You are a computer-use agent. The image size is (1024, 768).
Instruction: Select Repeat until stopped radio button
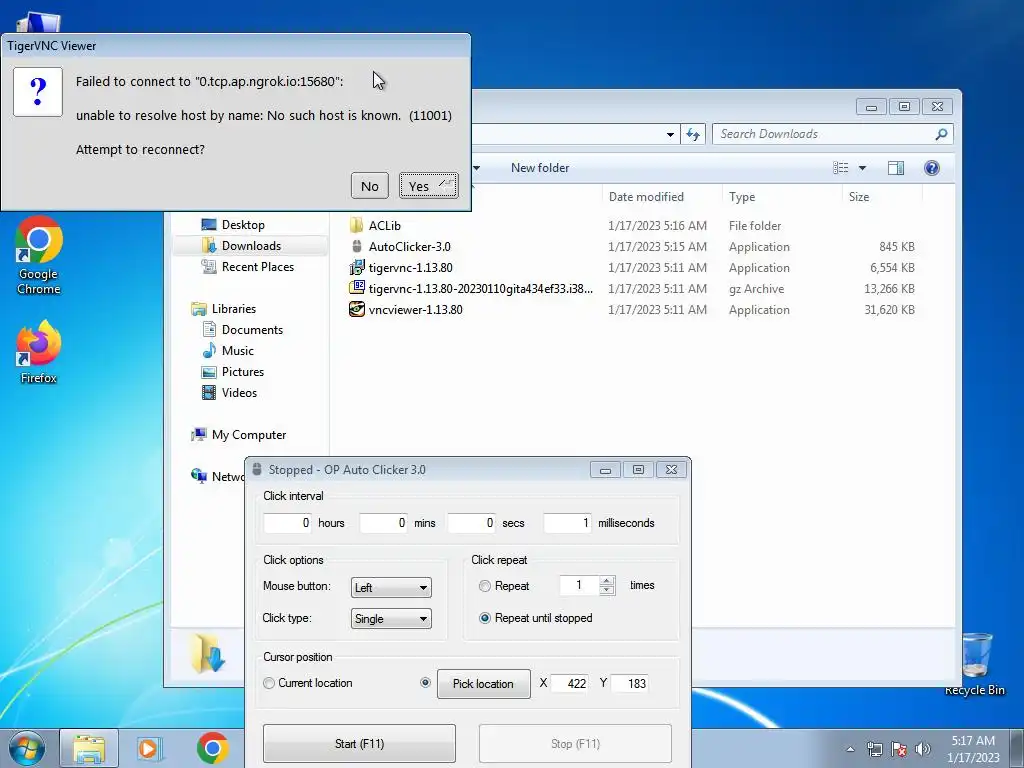pos(485,618)
